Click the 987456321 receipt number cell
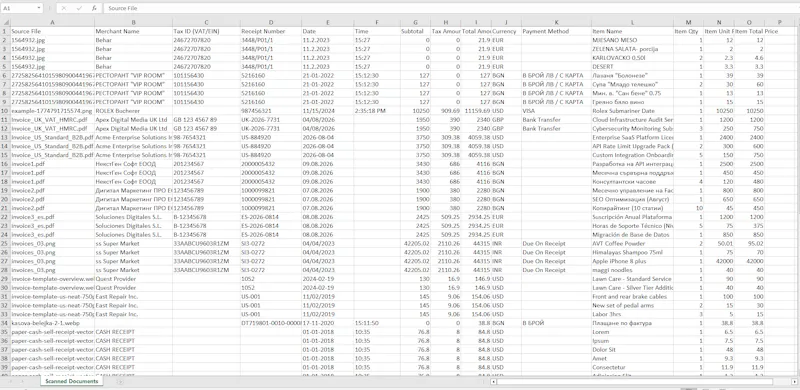This screenshot has width=800, height=390. (x=270, y=111)
